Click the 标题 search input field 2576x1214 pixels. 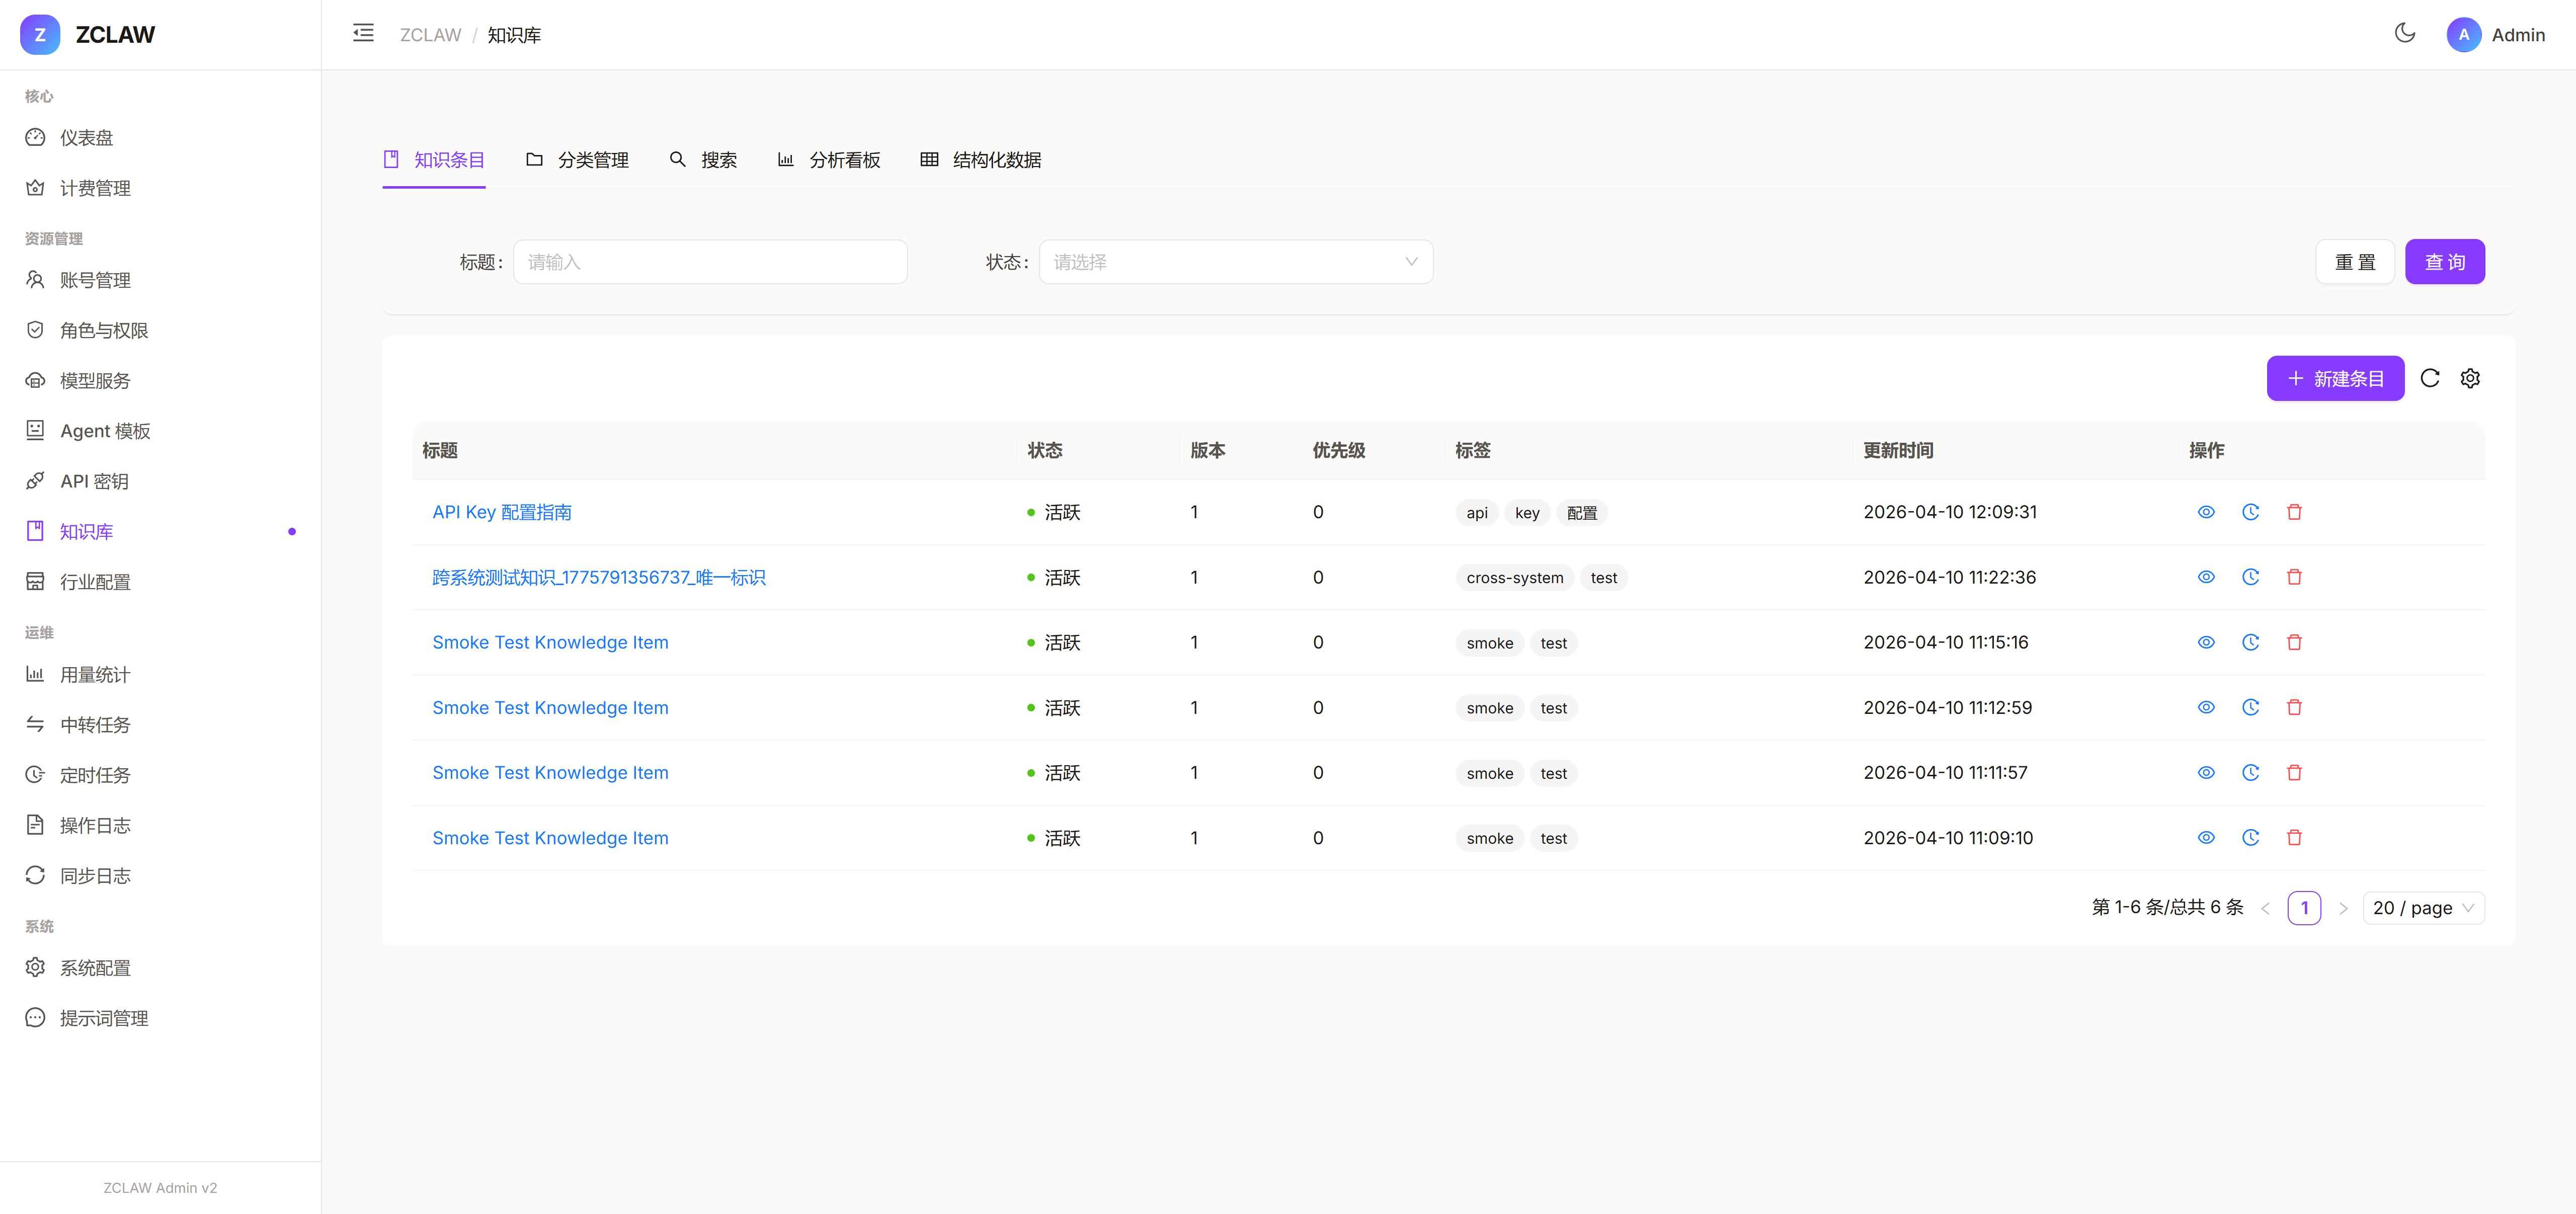[709, 262]
